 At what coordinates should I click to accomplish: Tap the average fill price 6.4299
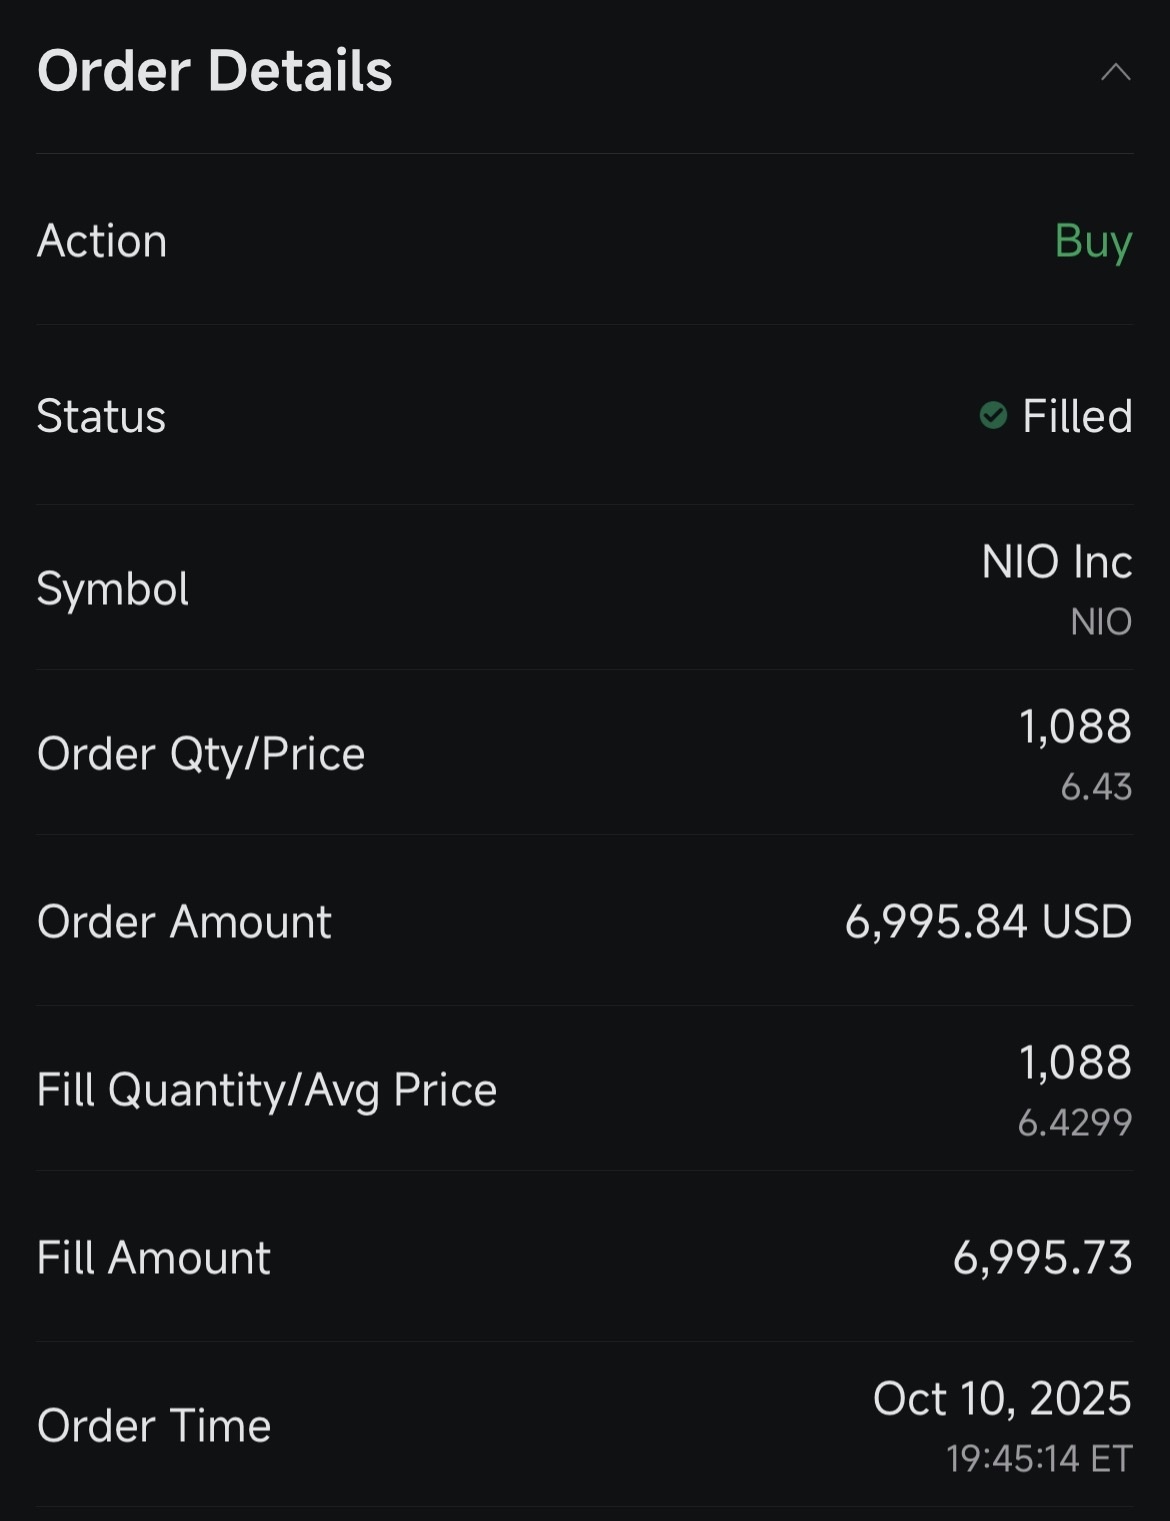pyautogui.click(x=1075, y=1123)
